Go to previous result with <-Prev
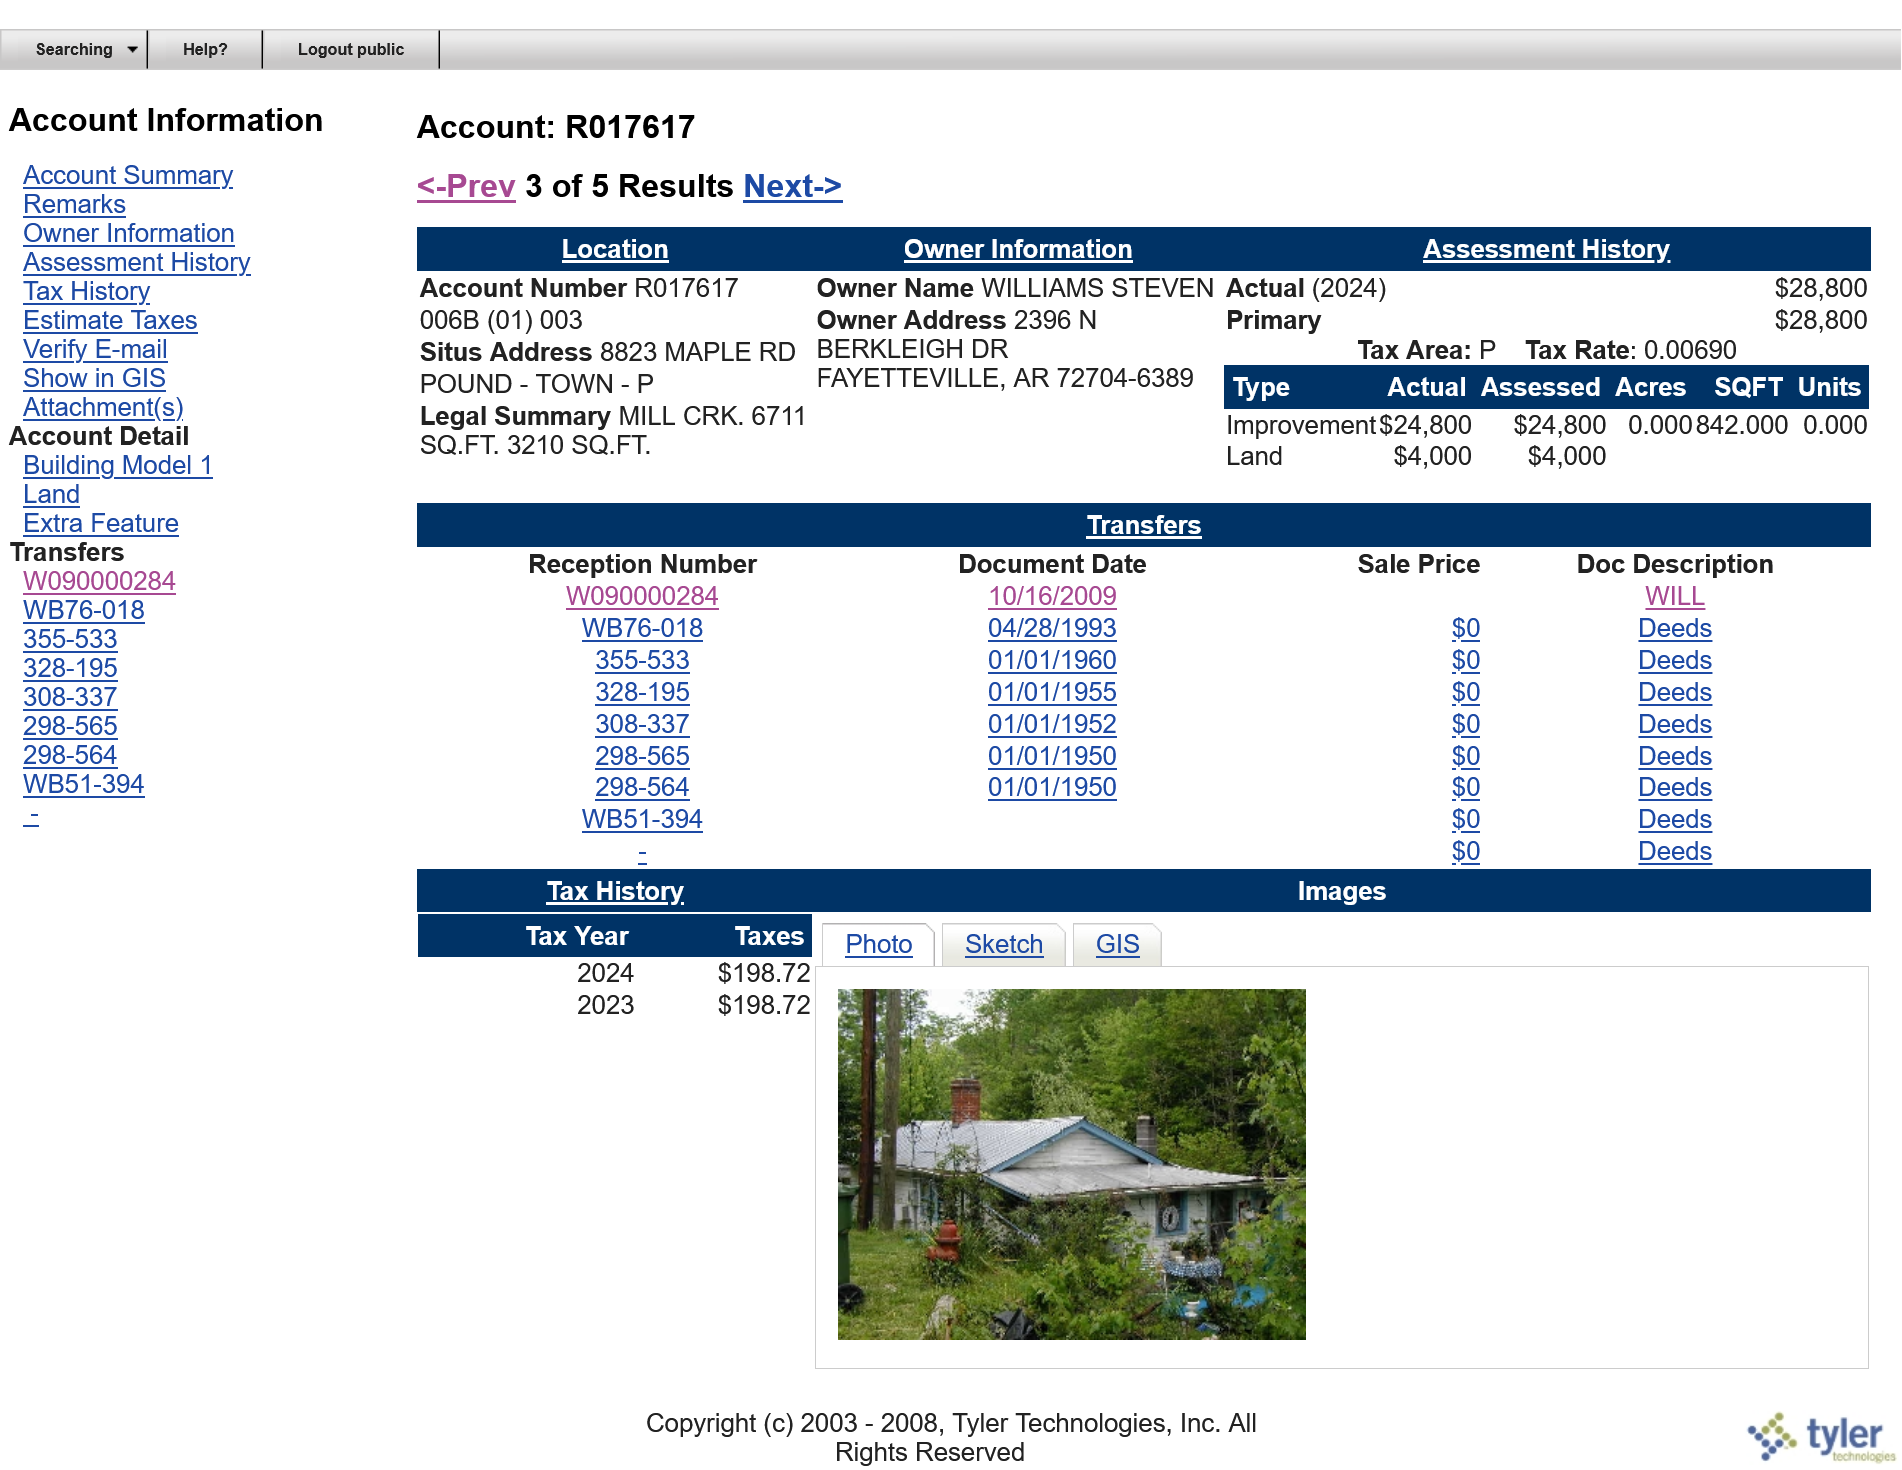This screenshot has height=1470, width=1902. (466, 186)
